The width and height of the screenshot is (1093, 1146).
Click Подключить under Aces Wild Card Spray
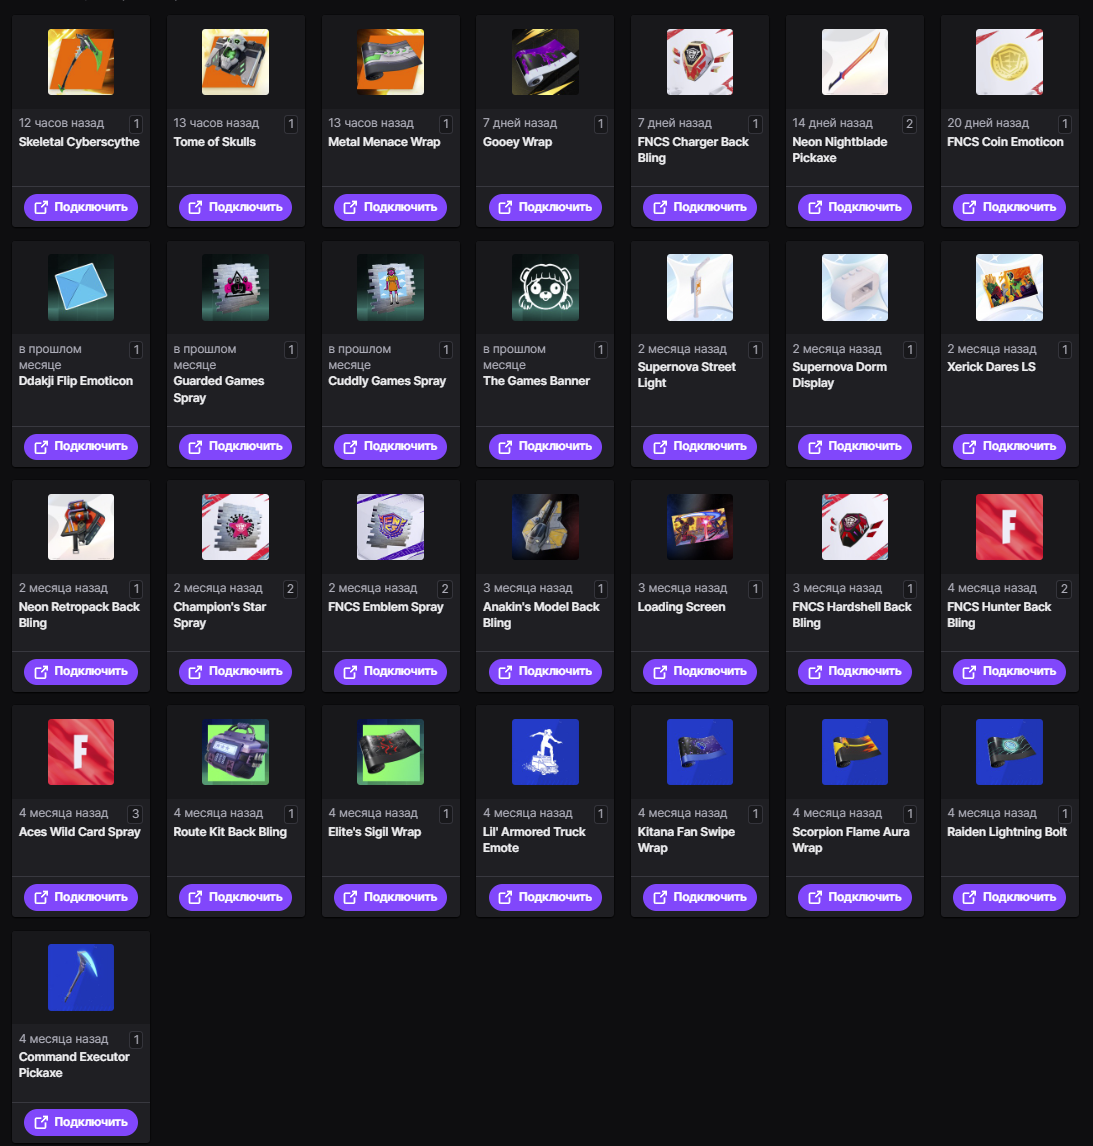pyautogui.click(x=80, y=898)
